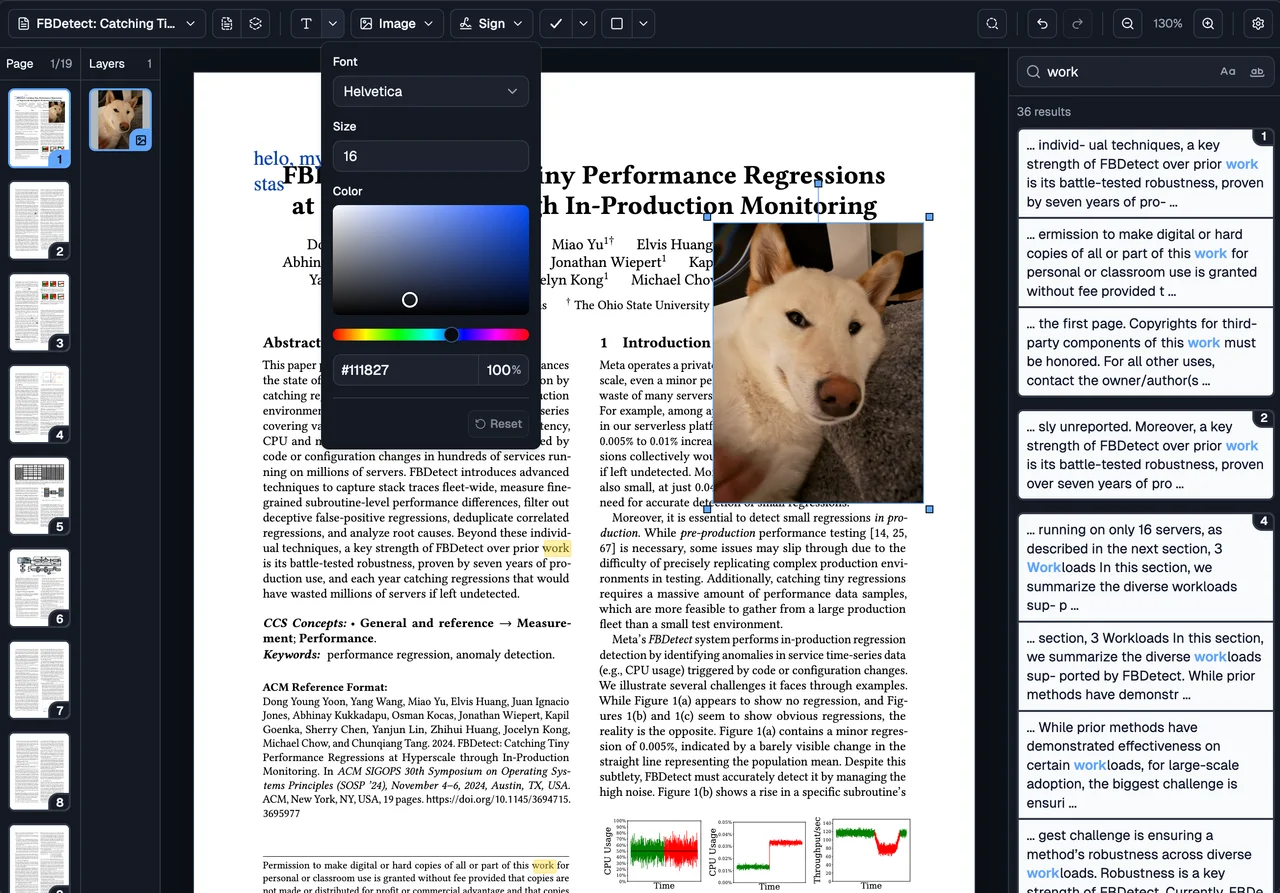Collapse the text options dropdown arrow
Image resolution: width=1280 pixels, height=893 pixels.
point(333,23)
